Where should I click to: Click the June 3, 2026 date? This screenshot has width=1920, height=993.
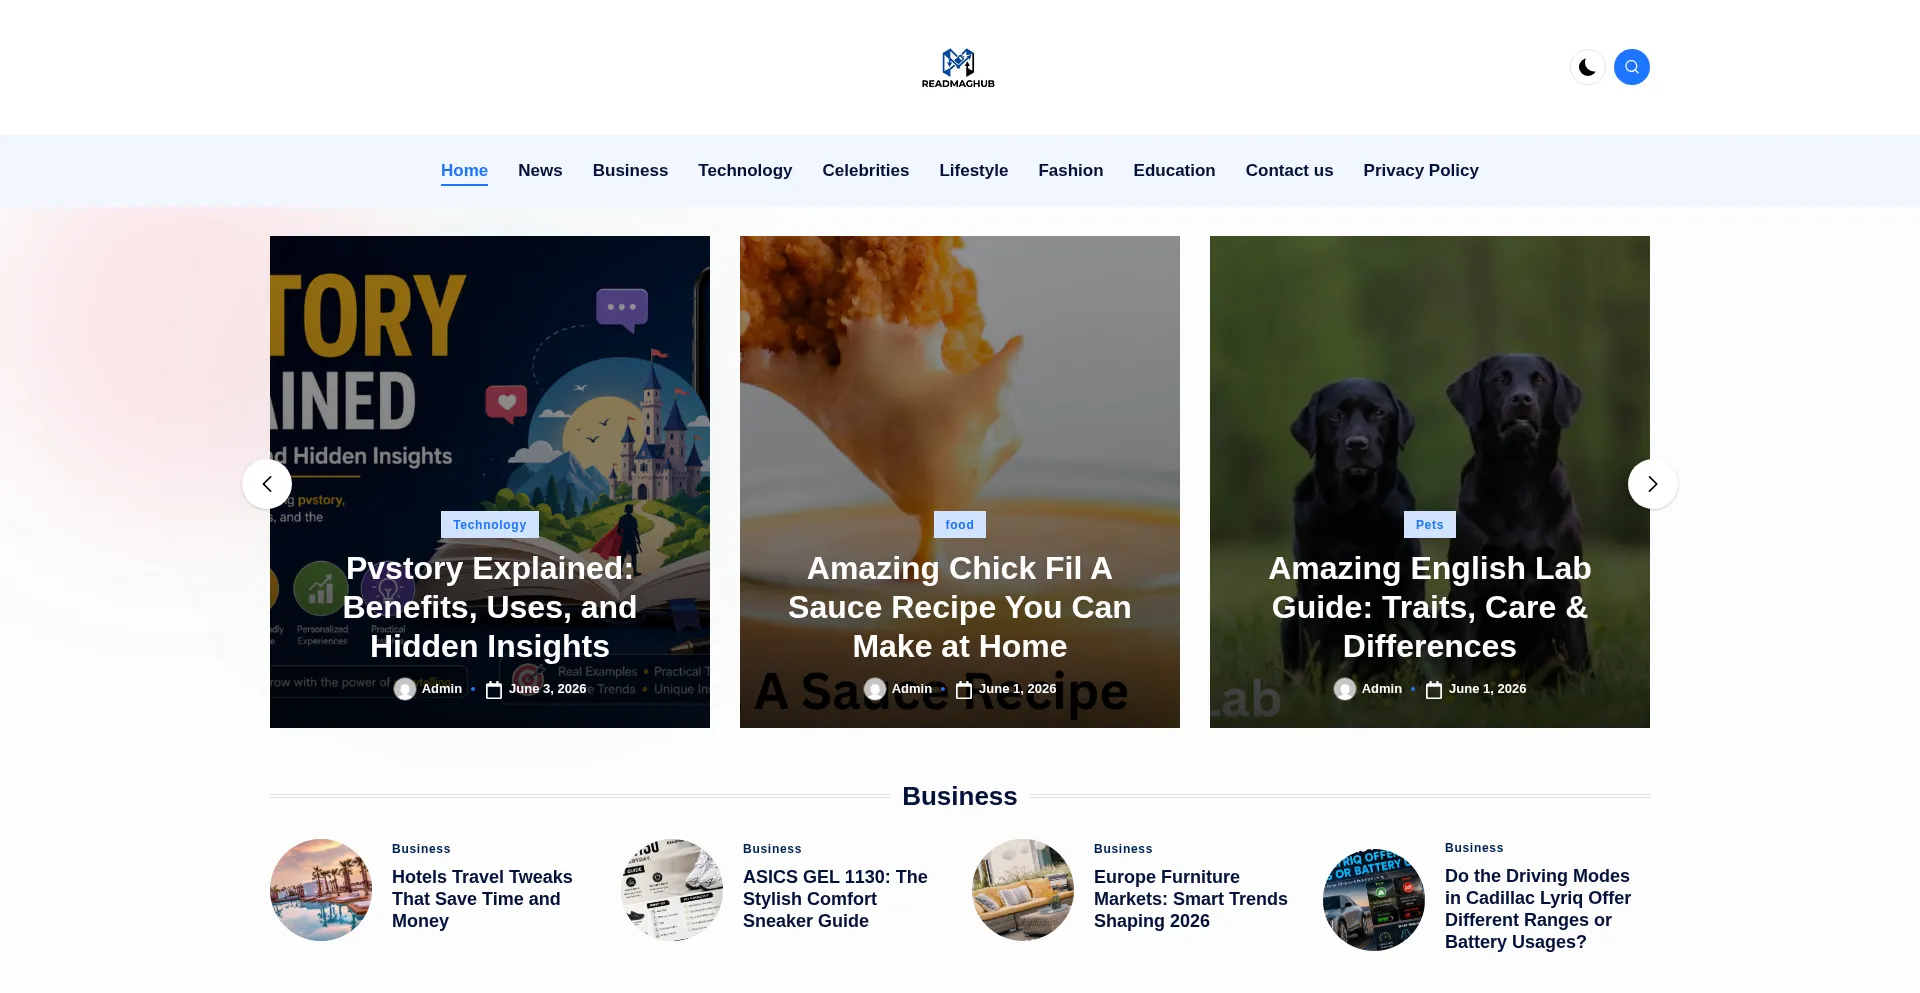pos(548,689)
